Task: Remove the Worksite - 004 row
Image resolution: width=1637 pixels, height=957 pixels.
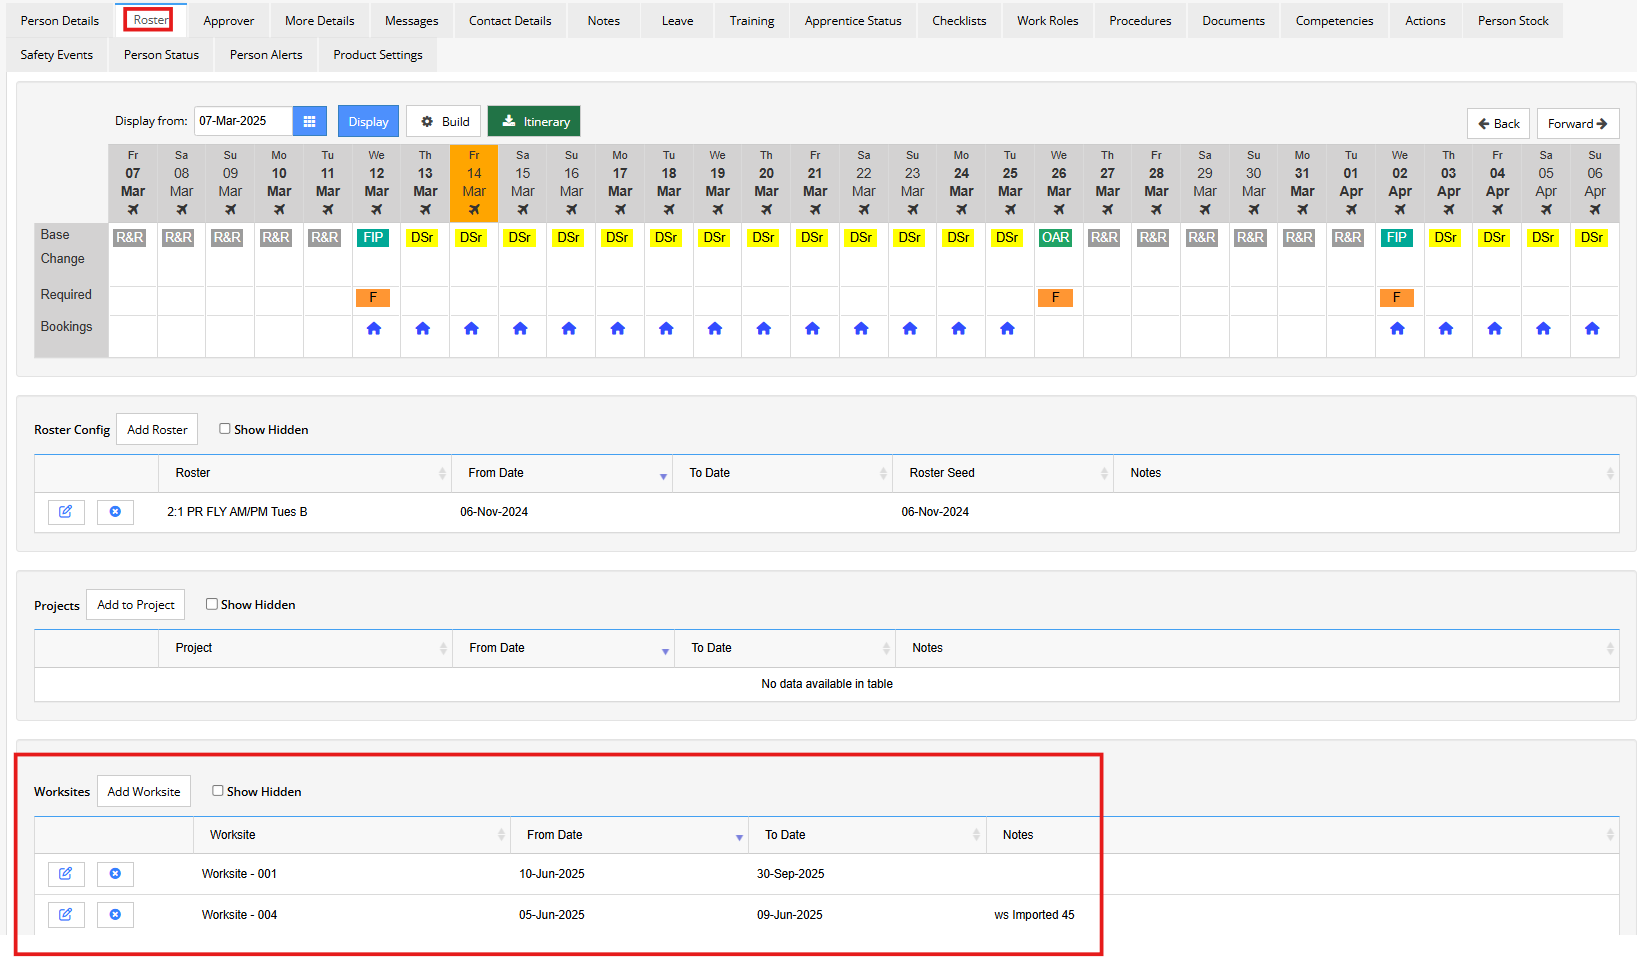Action: (x=115, y=915)
